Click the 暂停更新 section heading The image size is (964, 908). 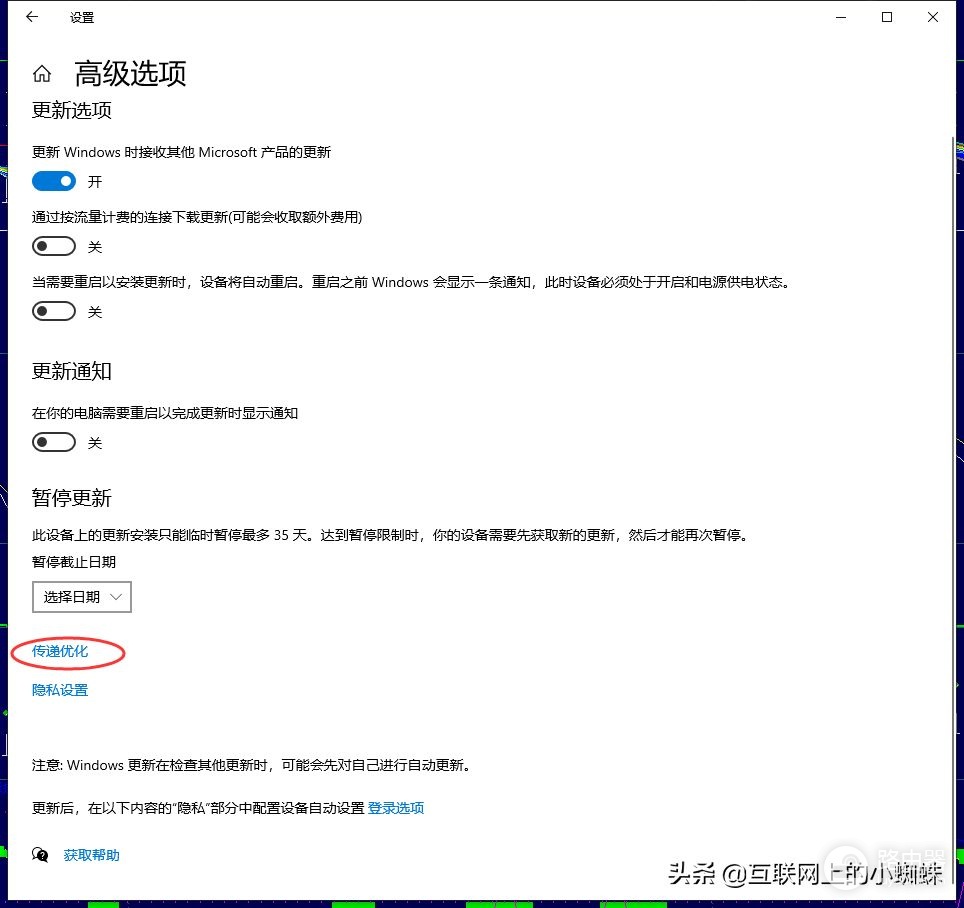coord(72,498)
